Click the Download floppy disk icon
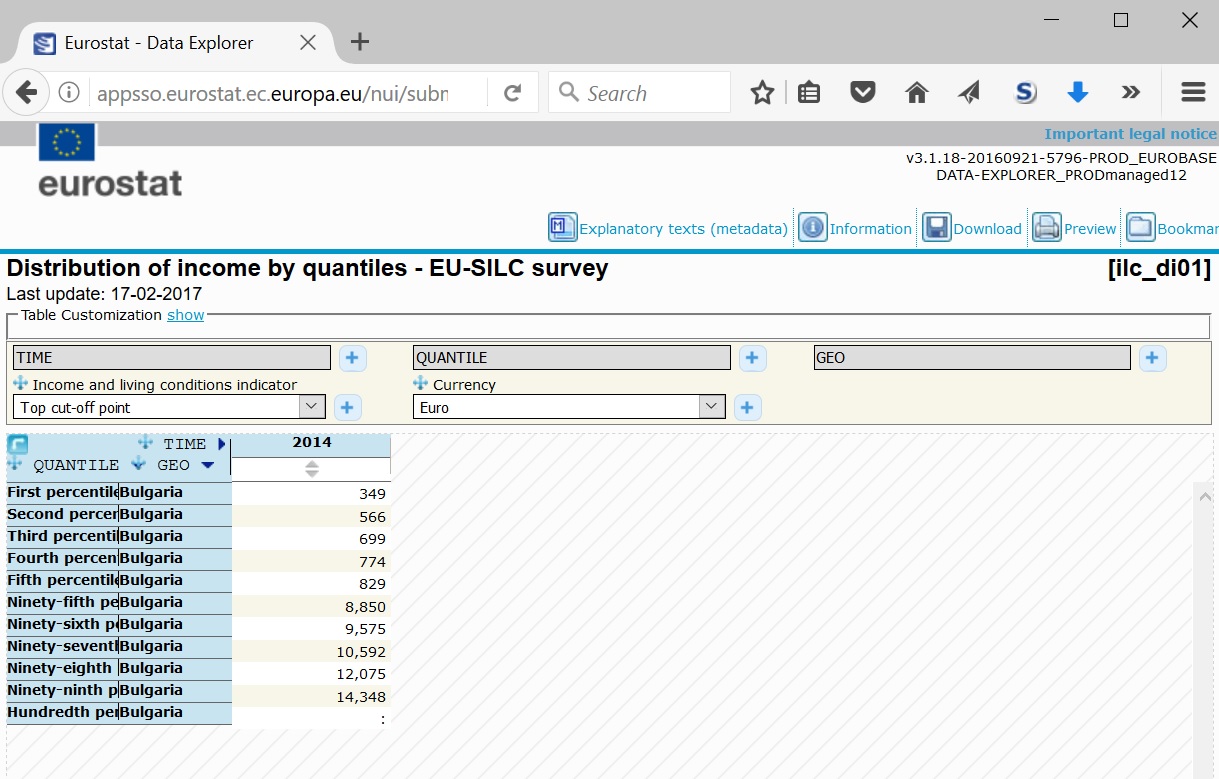 (936, 227)
